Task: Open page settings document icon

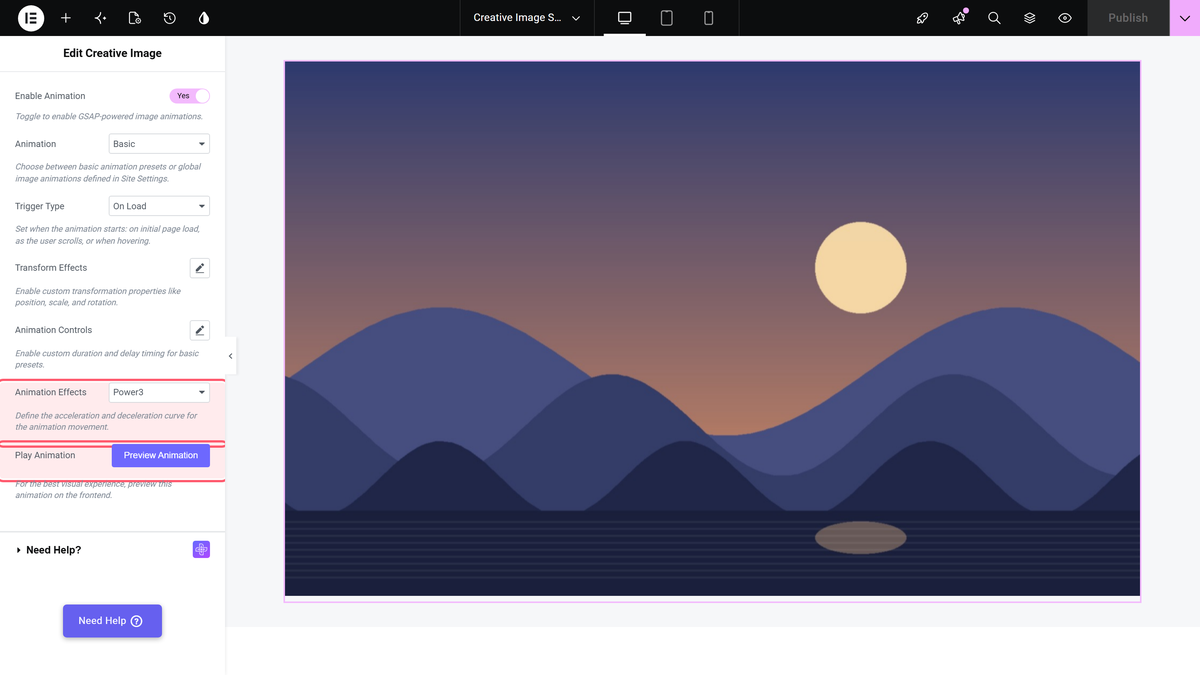Action: coord(135,18)
